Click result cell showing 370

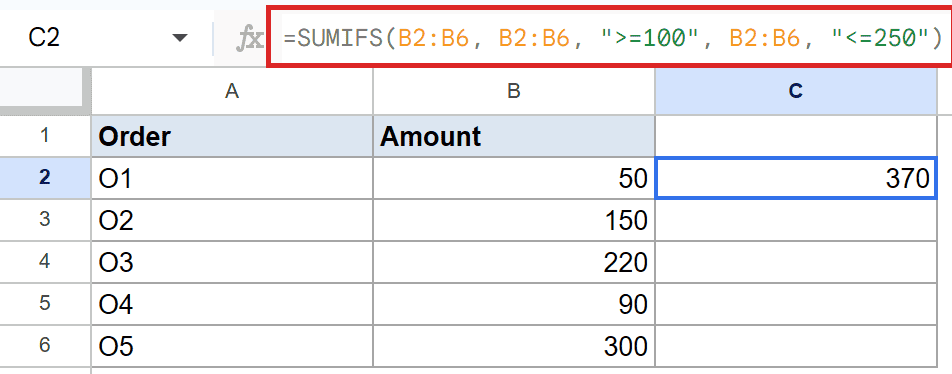795,178
